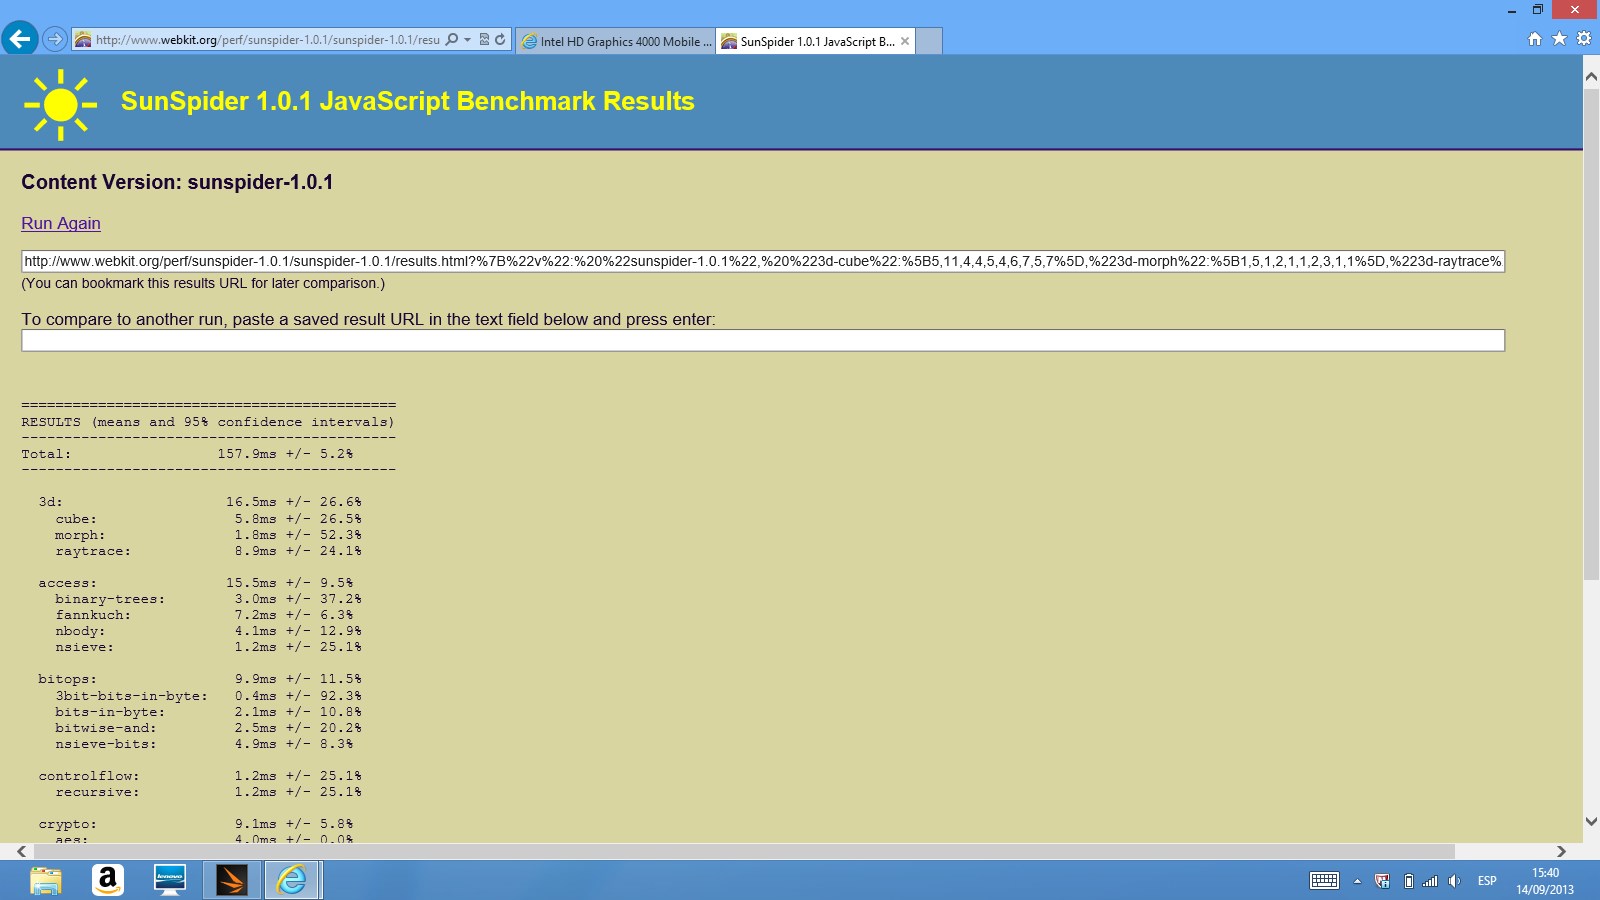
Task: Click the vertical scrollbar down arrow
Action: pyautogui.click(x=1591, y=821)
